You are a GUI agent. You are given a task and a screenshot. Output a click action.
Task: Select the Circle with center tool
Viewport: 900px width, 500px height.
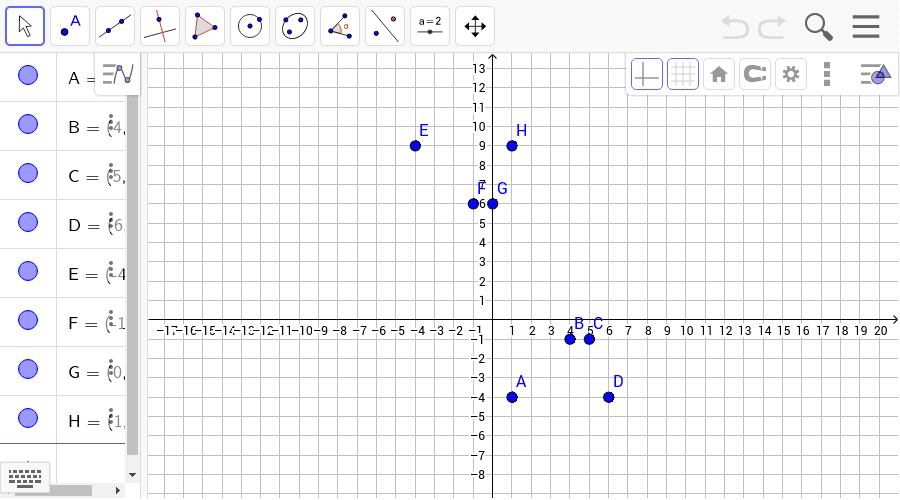(250, 26)
